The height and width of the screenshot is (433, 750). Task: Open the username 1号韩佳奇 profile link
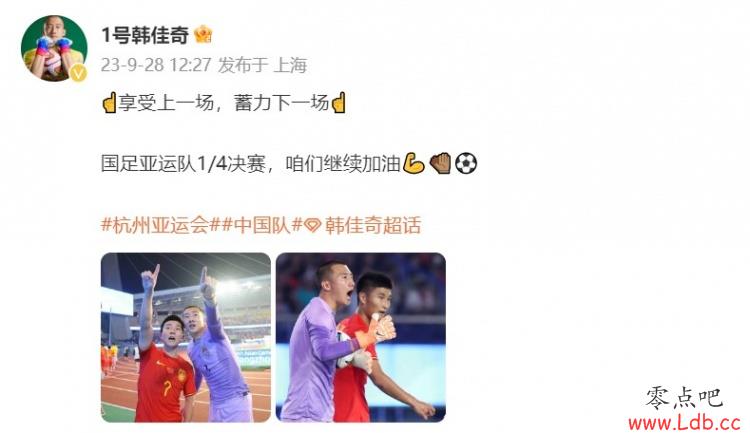pyautogui.click(x=145, y=35)
